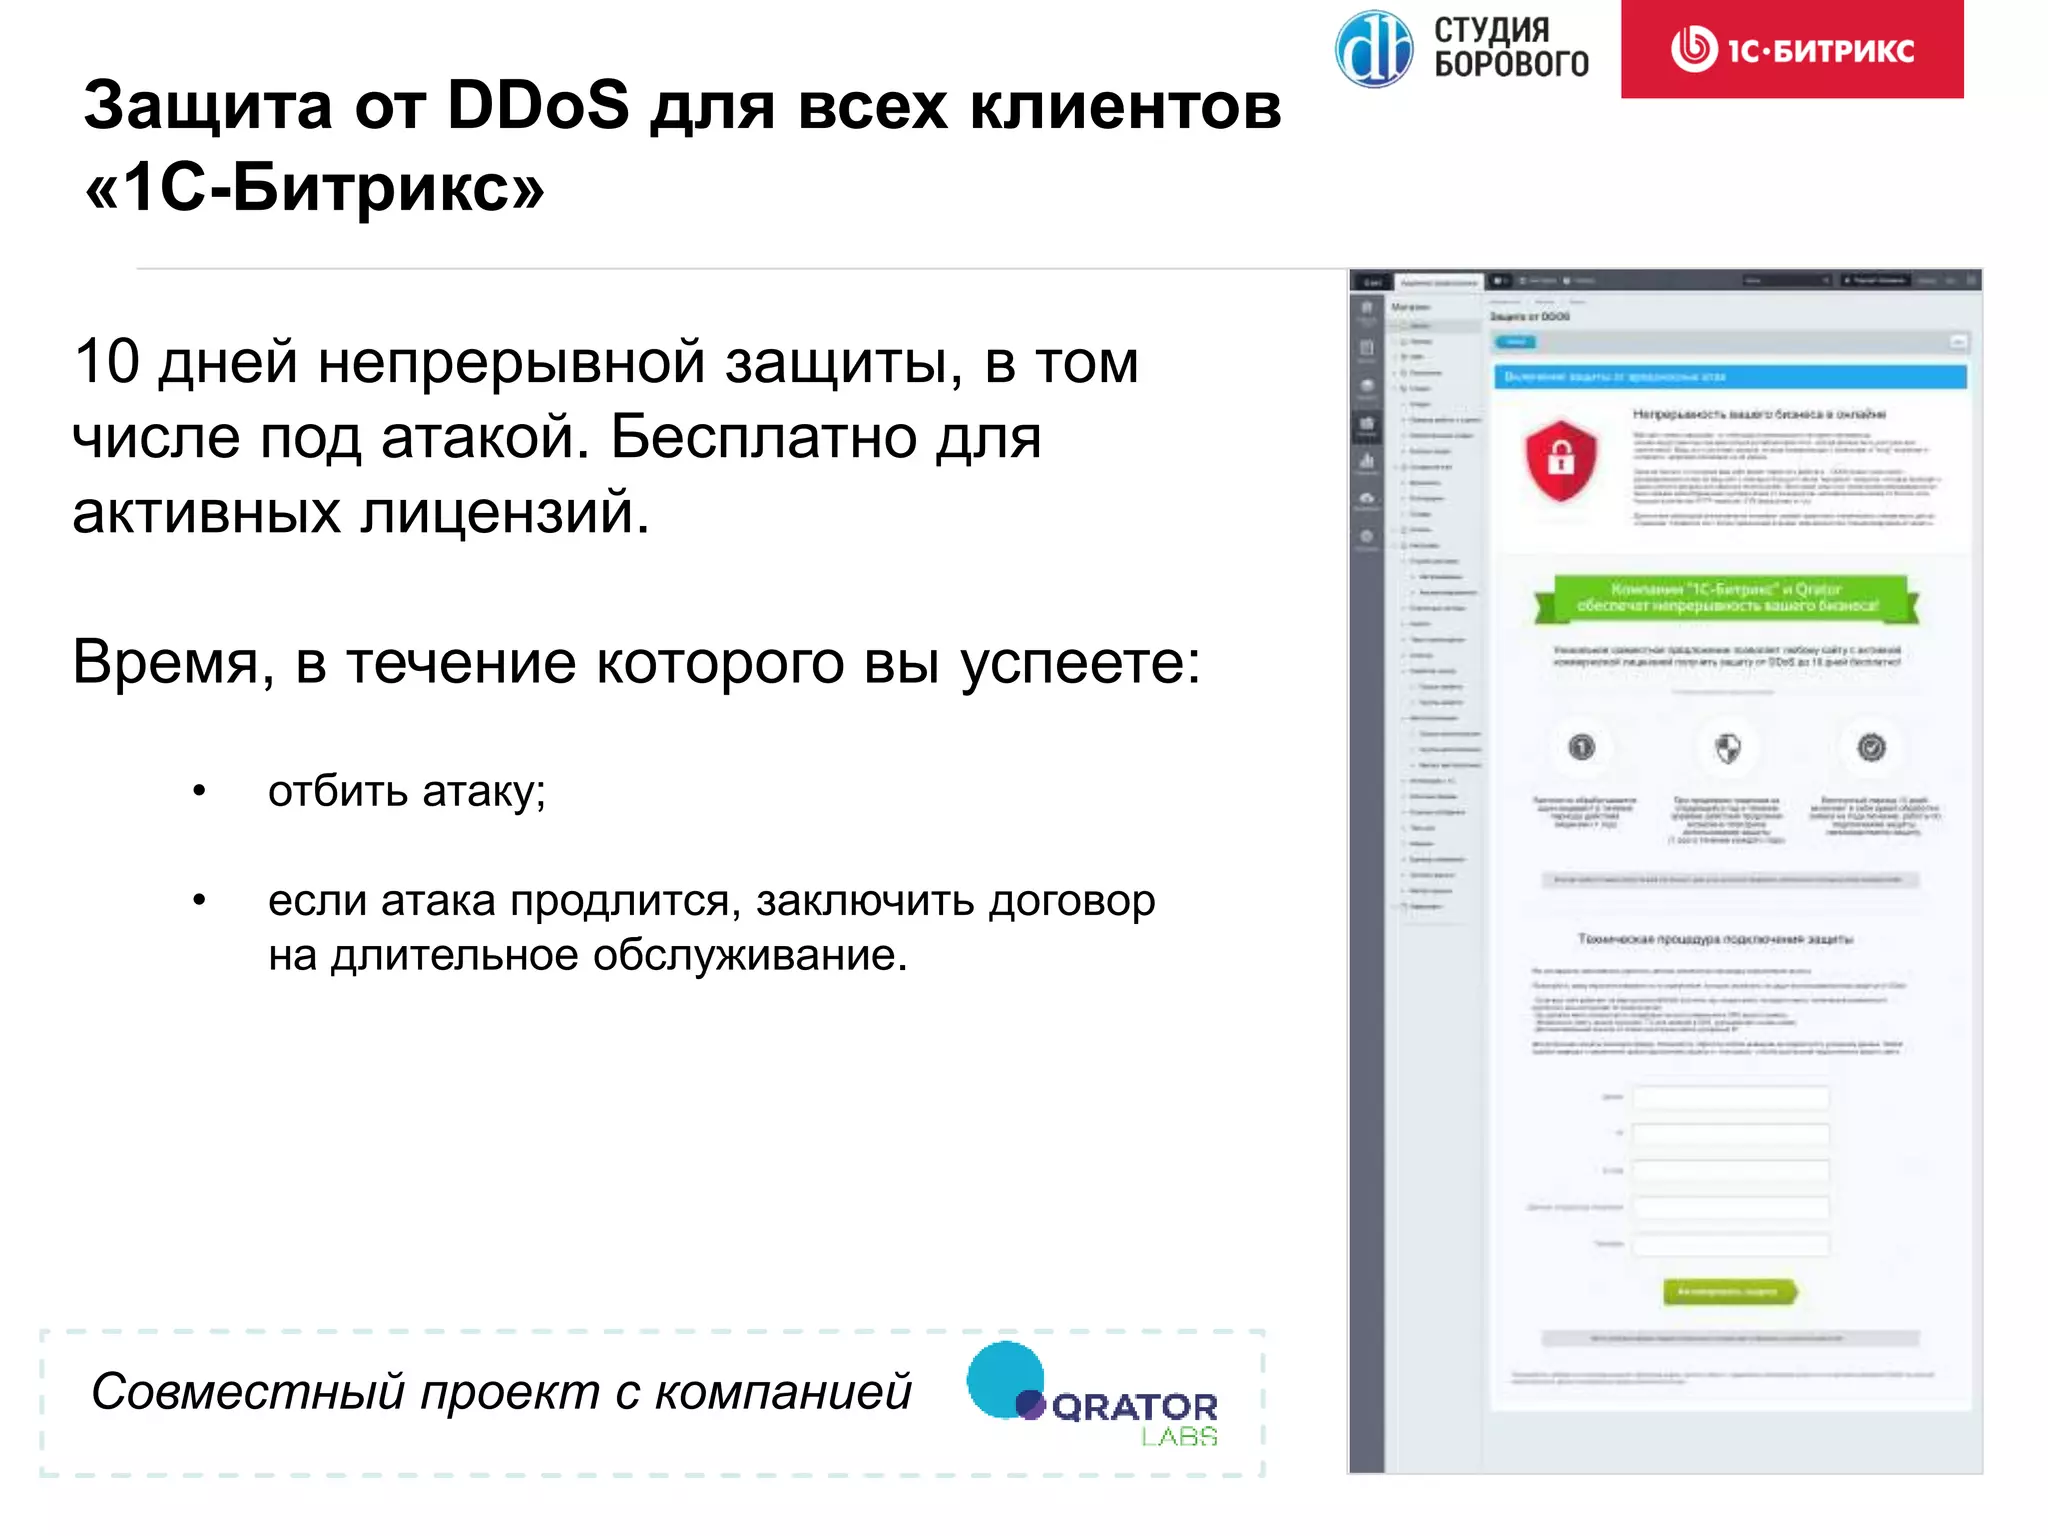Click the red shield lock icon
The height and width of the screenshot is (1536, 2048).
pos(1561,461)
